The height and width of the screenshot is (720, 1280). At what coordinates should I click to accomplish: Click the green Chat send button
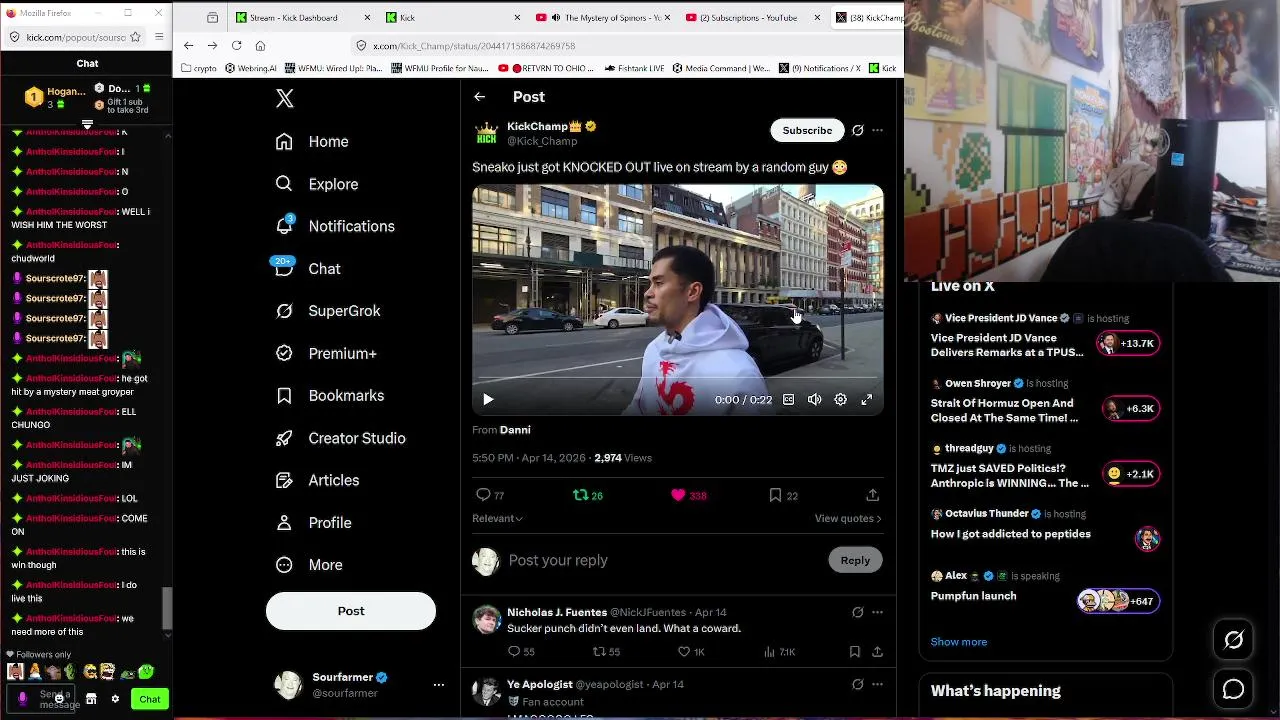tap(150, 699)
